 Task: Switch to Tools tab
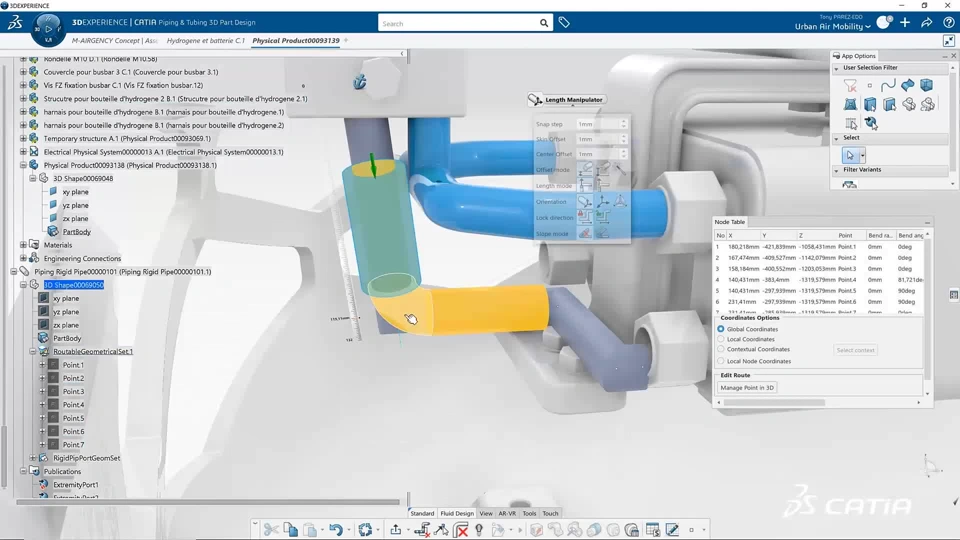[x=529, y=514]
